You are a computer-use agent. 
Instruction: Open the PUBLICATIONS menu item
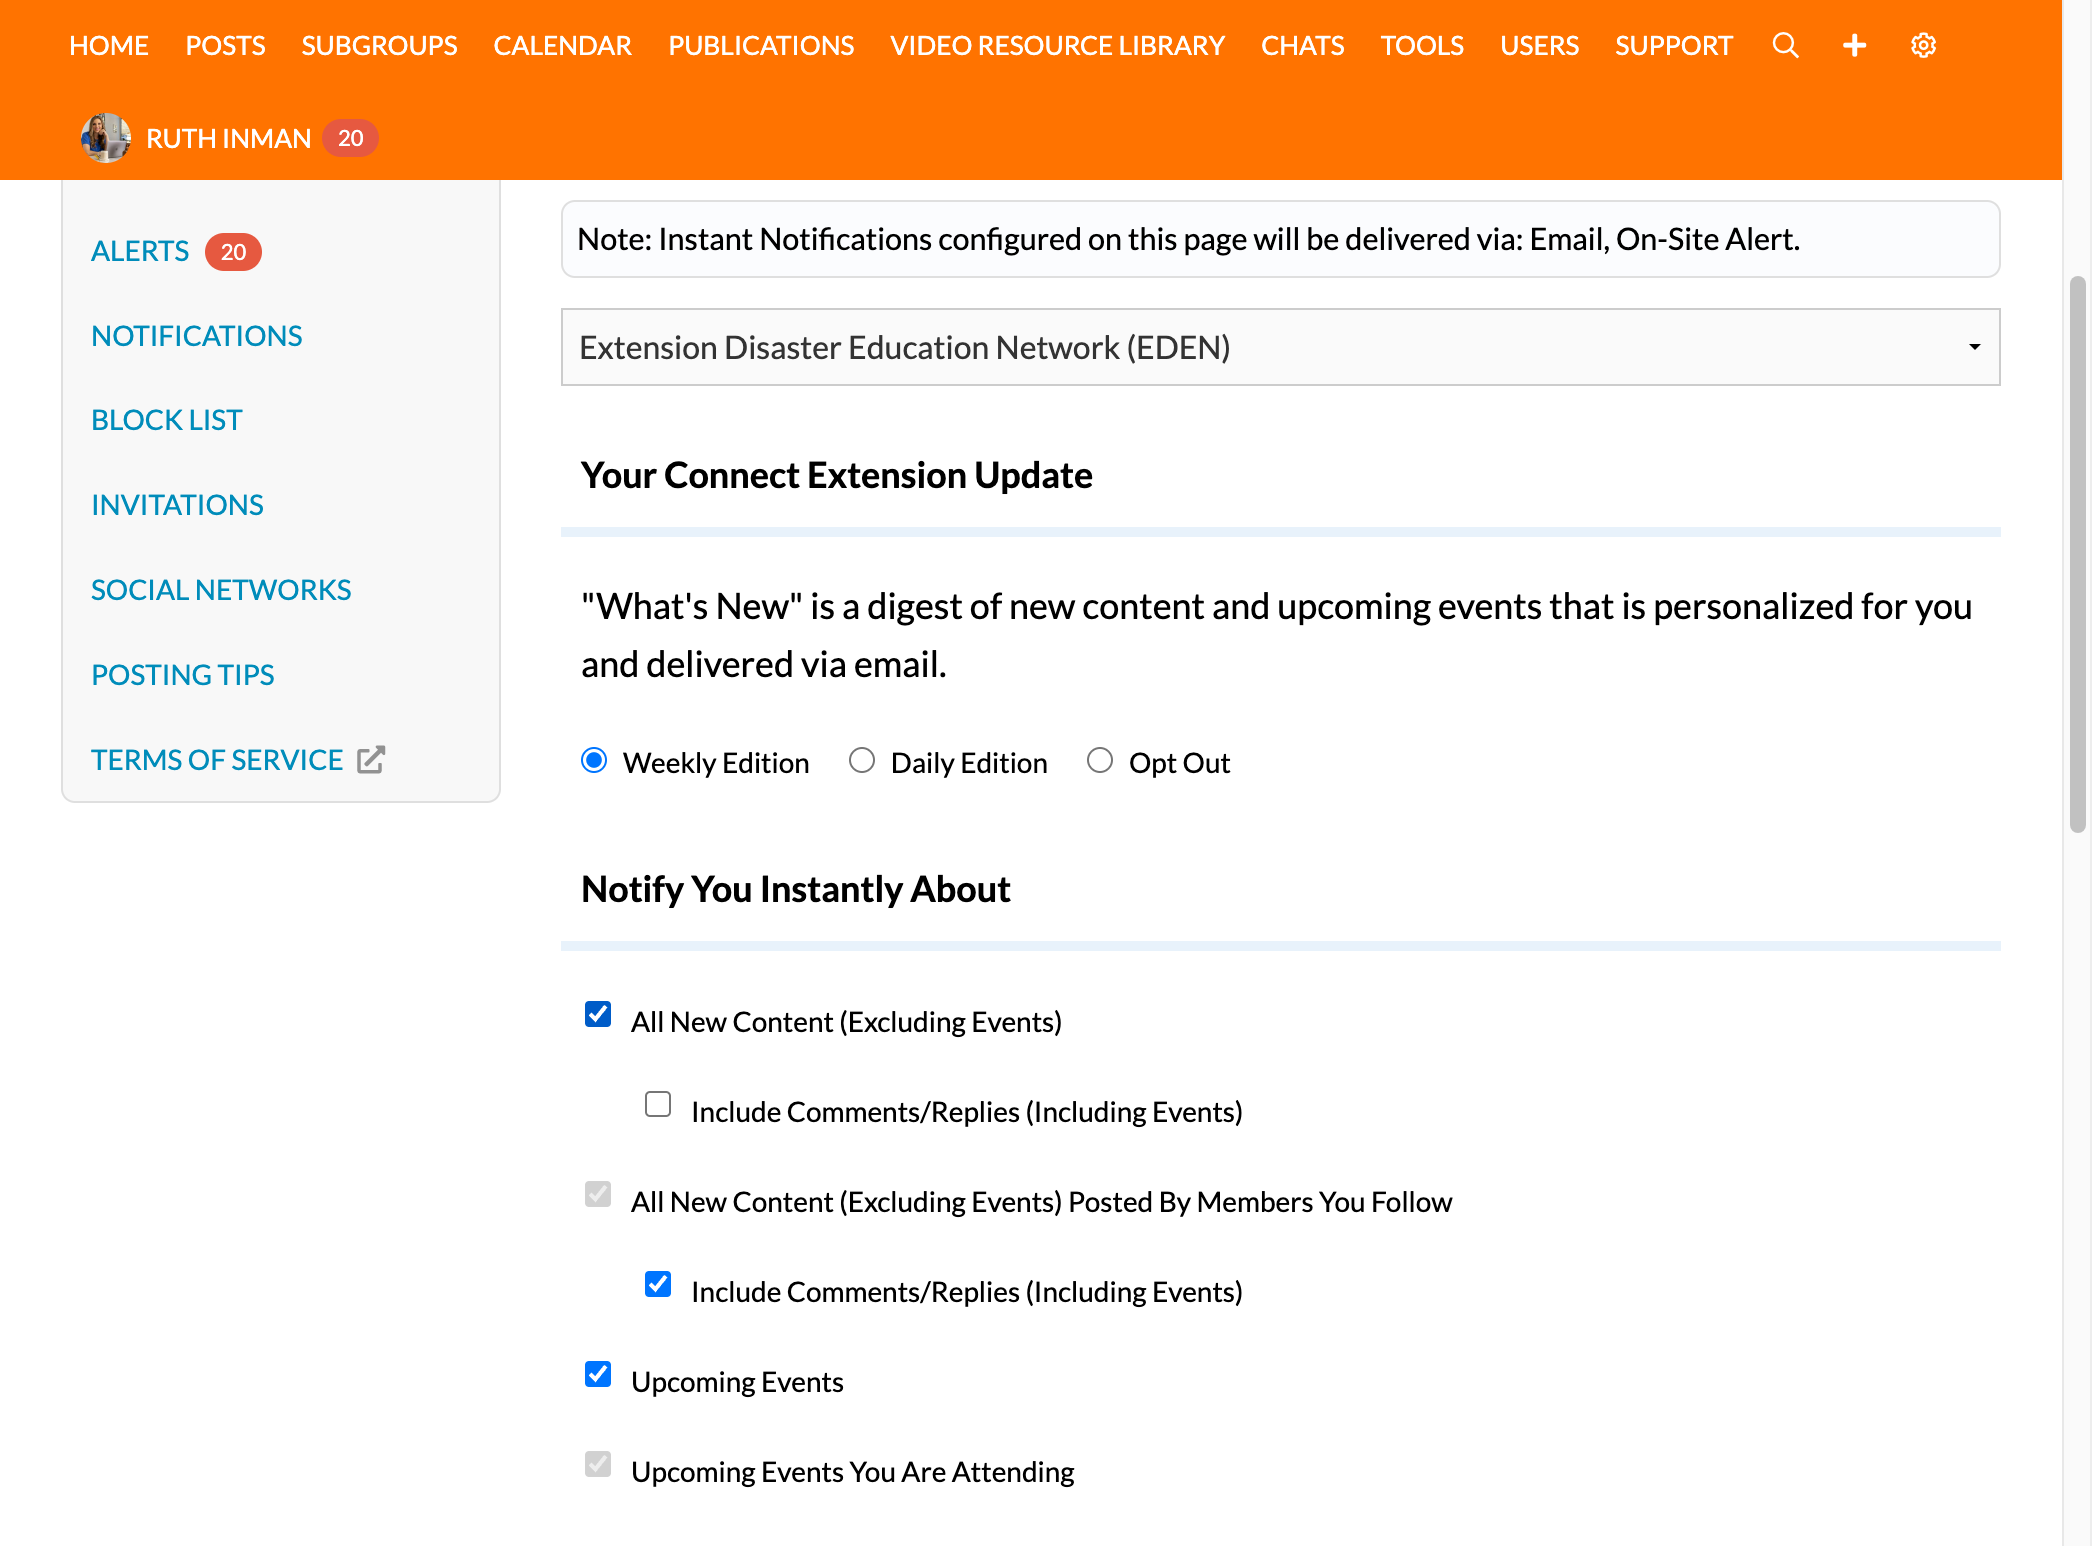[x=761, y=45]
